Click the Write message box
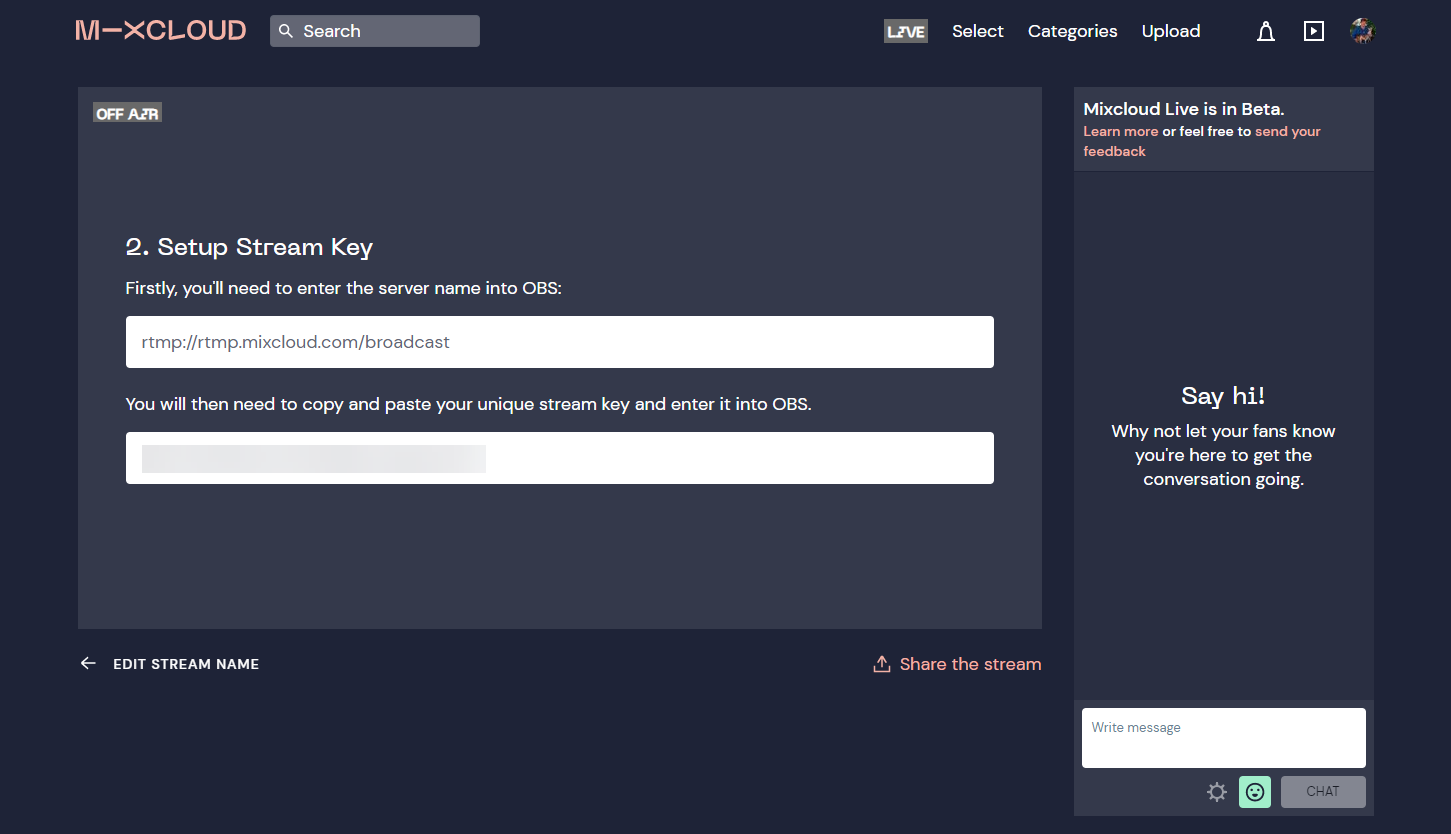This screenshot has height=834, width=1451. pos(1224,738)
